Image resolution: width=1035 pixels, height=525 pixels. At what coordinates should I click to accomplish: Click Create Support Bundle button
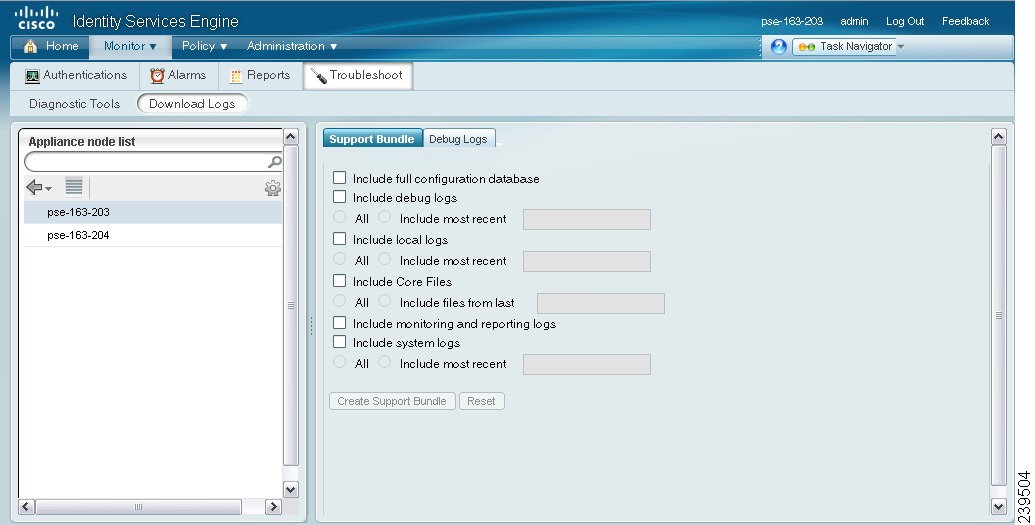pyautogui.click(x=392, y=401)
